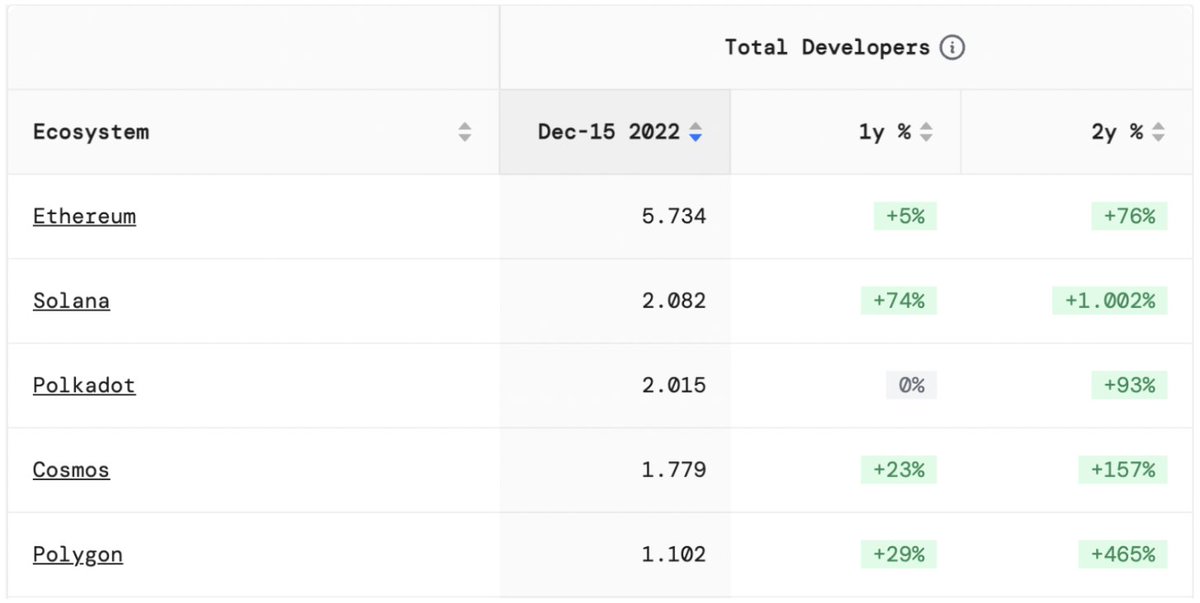
Task: Click Polygon's +465% two-year badge
Action: pos(1123,554)
